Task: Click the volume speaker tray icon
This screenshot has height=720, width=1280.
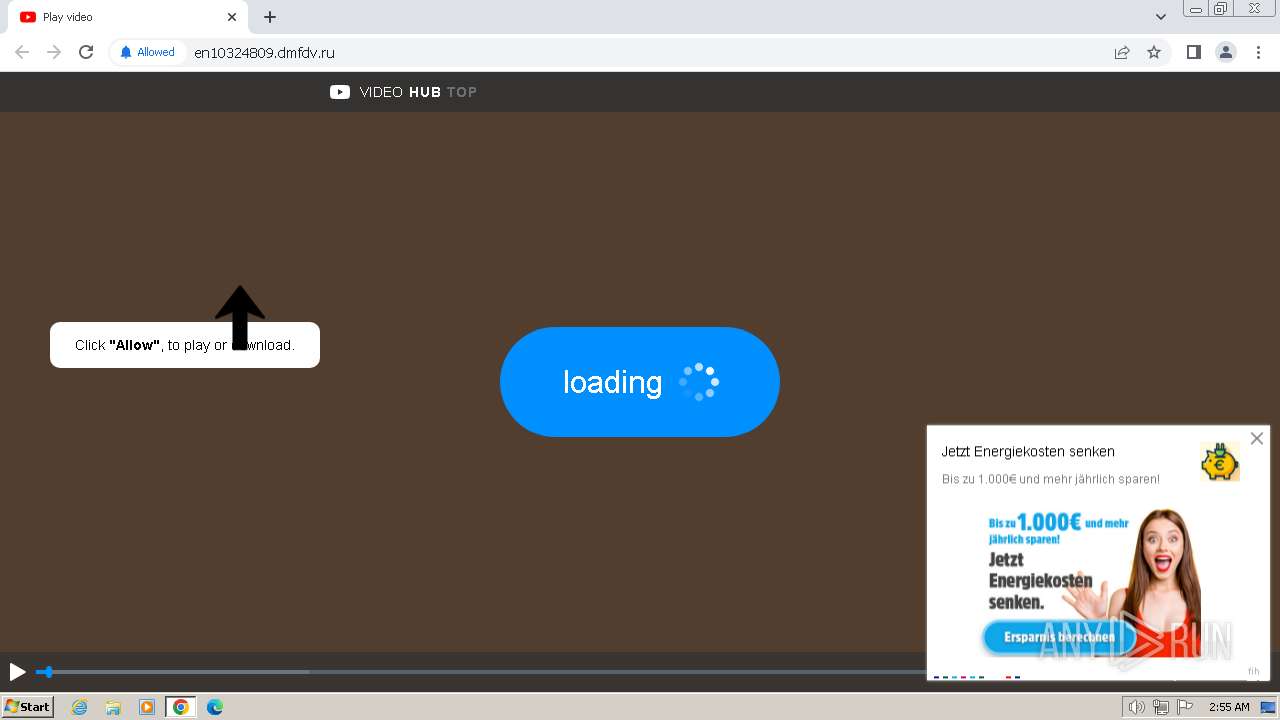Action: click(1137, 707)
